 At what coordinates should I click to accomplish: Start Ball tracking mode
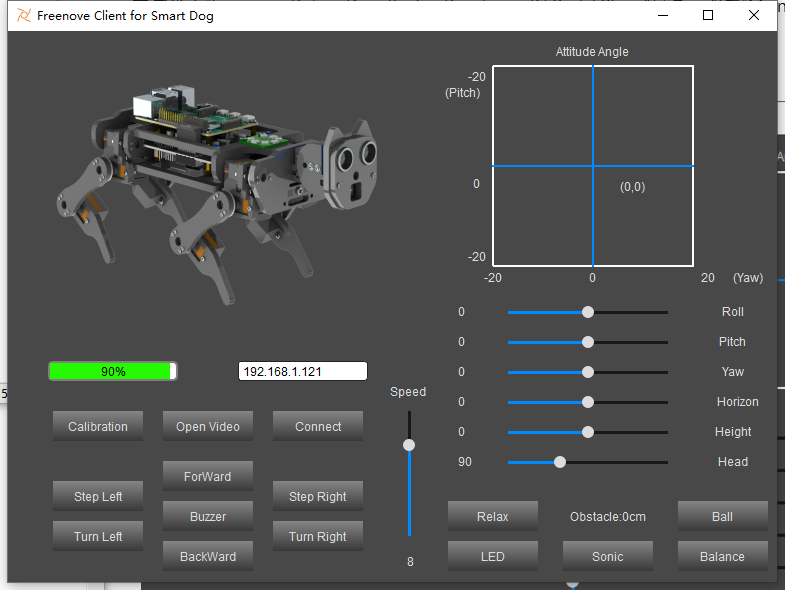pyautogui.click(x=722, y=516)
